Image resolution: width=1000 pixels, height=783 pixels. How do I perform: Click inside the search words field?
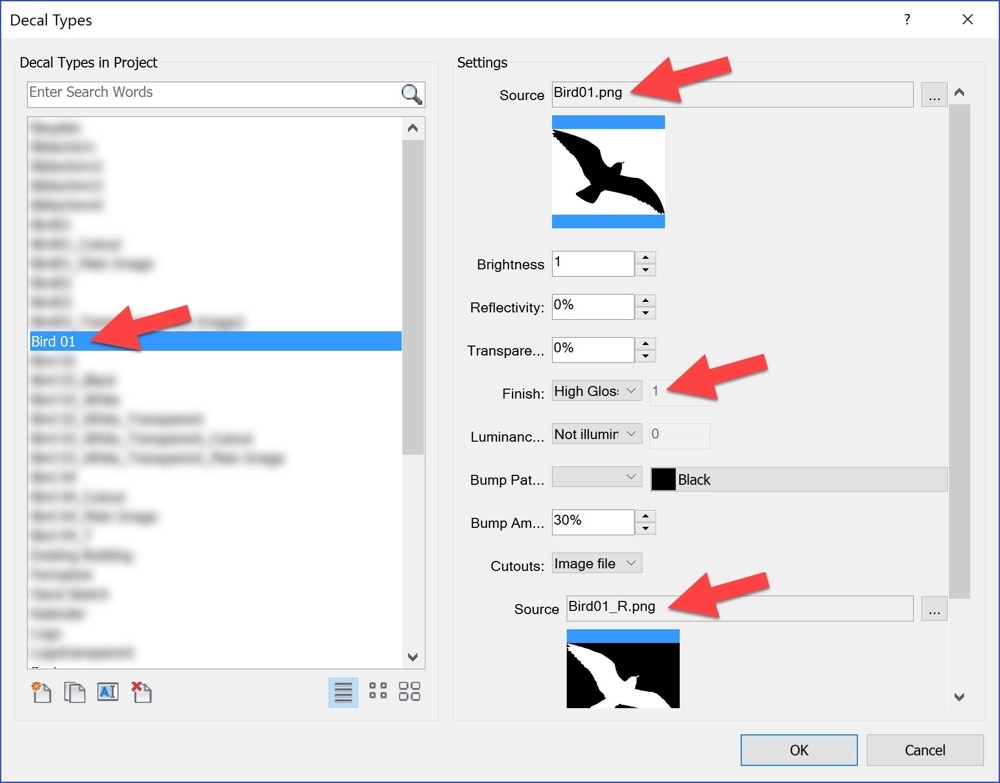point(200,94)
